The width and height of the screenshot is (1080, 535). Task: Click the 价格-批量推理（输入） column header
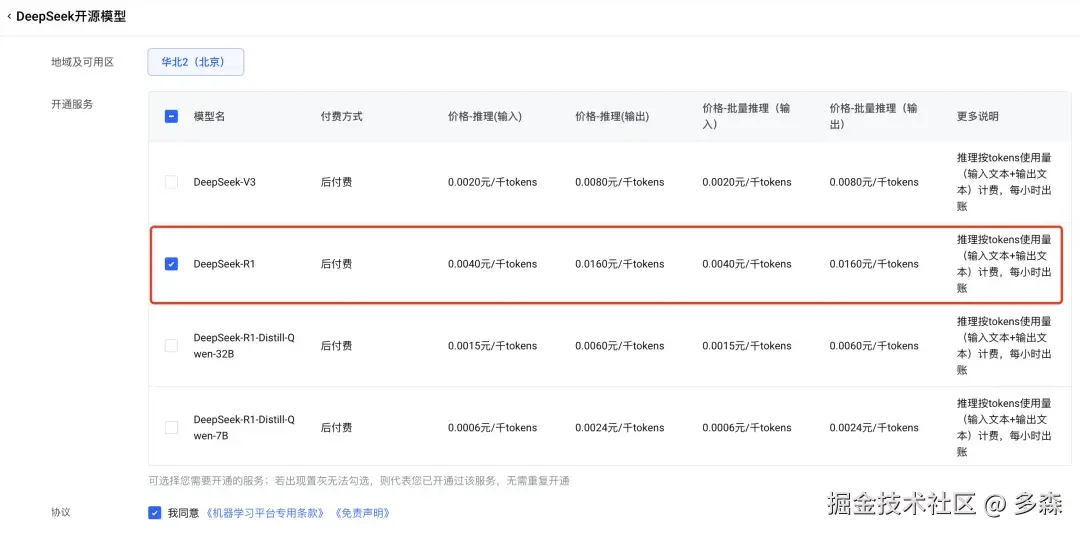[x=746, y=116]
